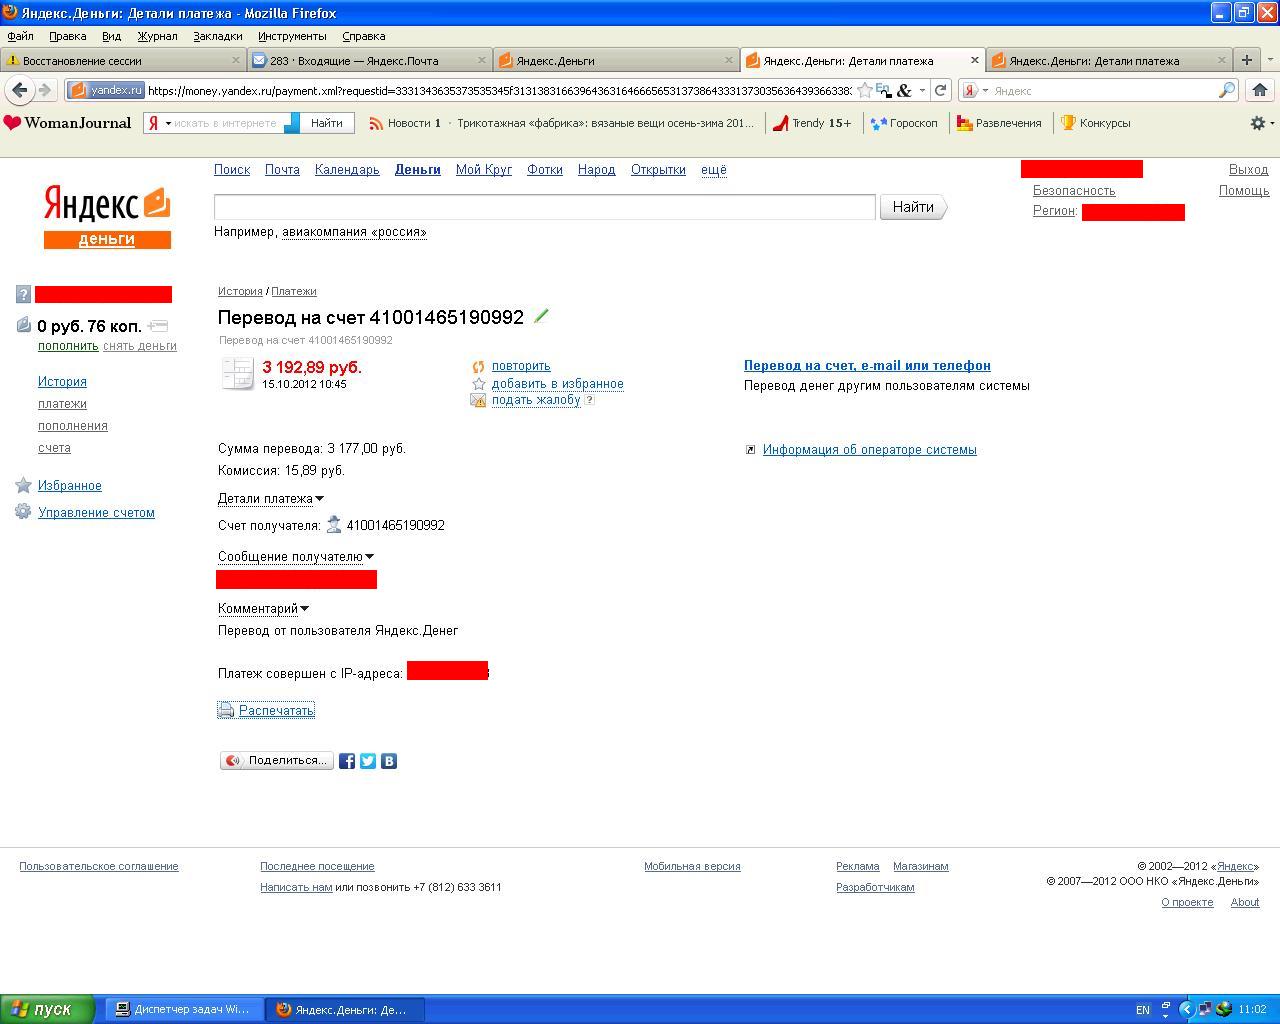The image size is (1280, 1024).
Task: Click the Firefox back arrow button
Action: [x=19, y=90]
